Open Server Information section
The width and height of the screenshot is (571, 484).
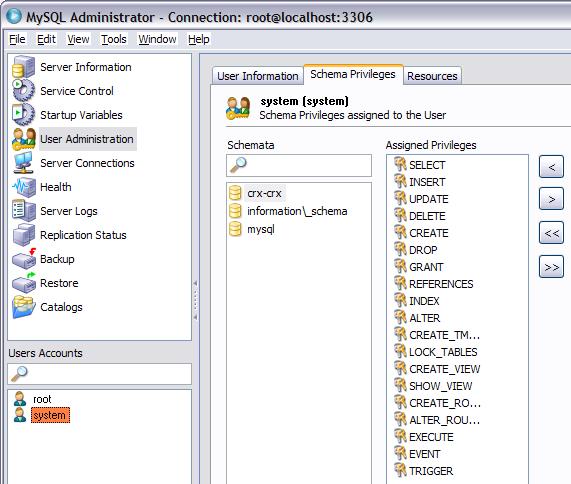[86, 67]
